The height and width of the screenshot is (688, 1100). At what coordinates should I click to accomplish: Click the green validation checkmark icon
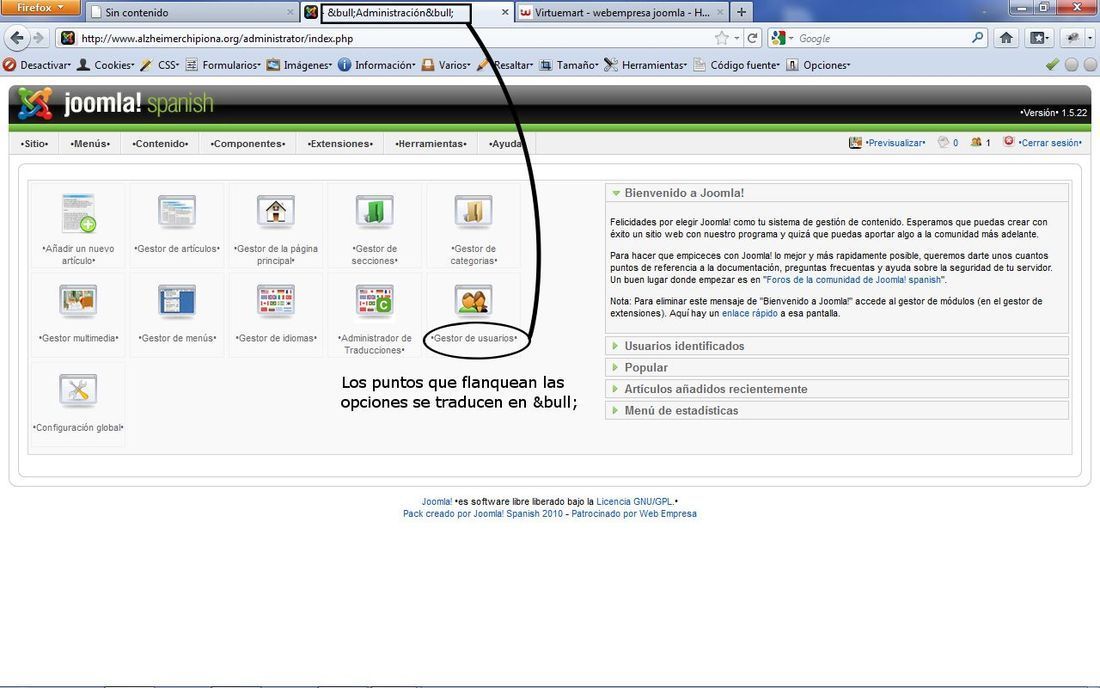[1052, 65]
